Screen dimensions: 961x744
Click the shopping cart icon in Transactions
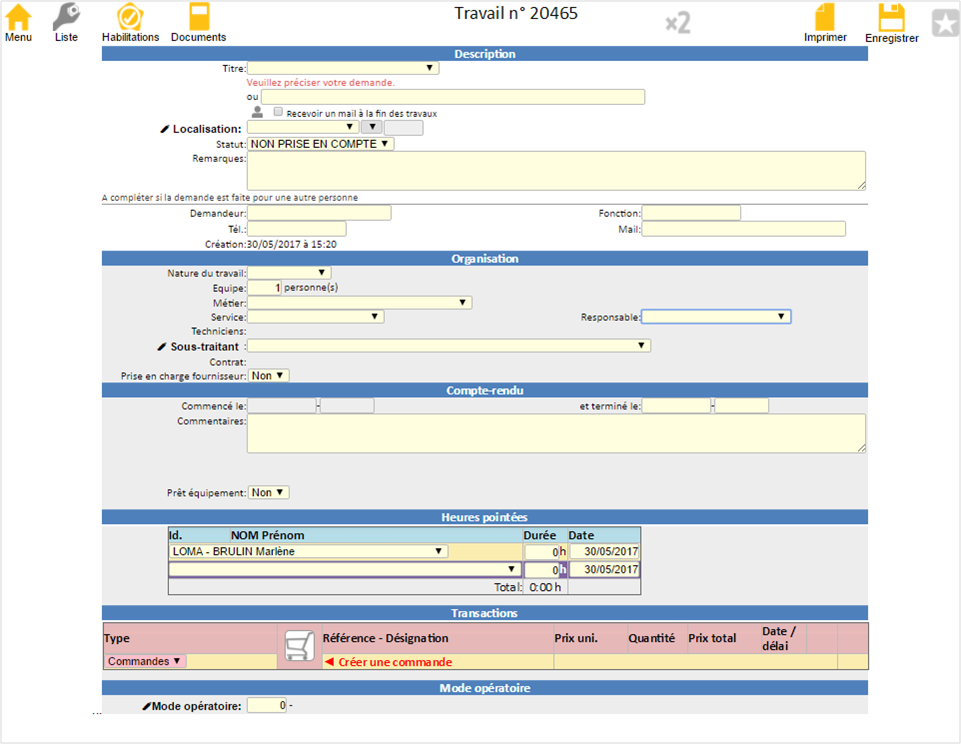(x=300, y=646)
